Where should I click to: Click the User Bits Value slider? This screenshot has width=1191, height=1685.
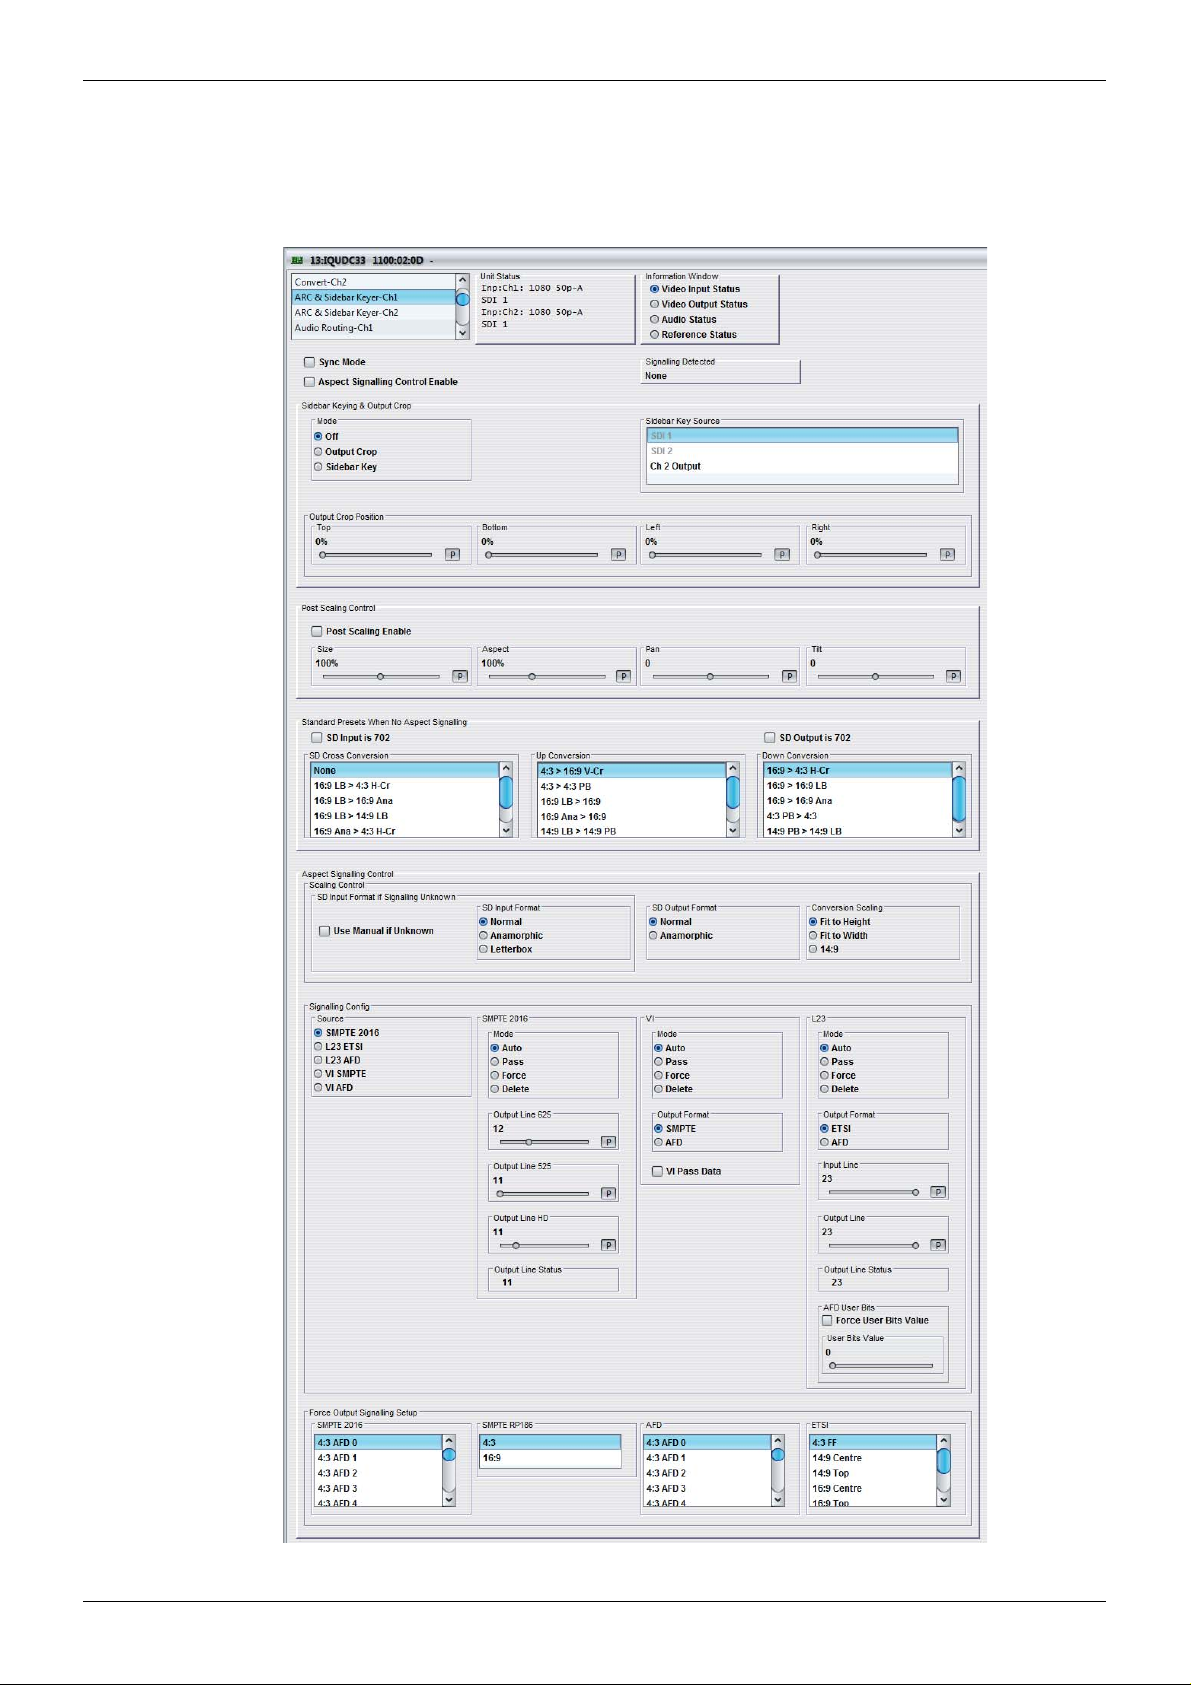click(881, 1366)
